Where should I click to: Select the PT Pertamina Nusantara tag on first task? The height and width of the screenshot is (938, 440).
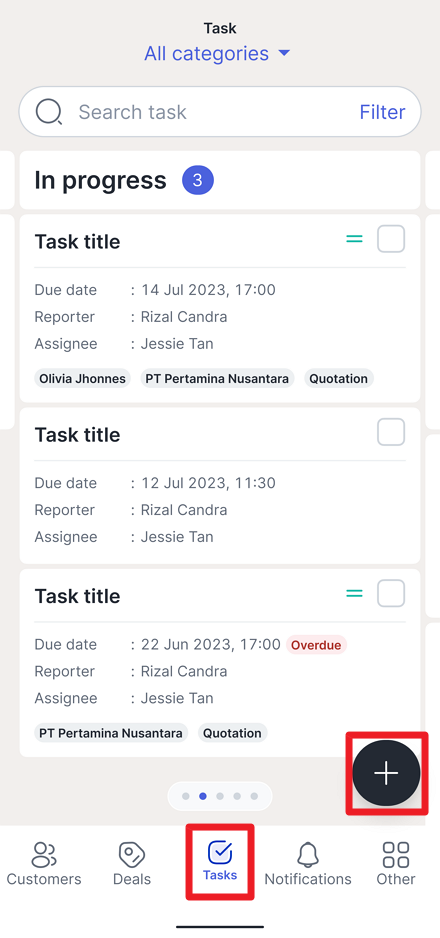point(218,379)
